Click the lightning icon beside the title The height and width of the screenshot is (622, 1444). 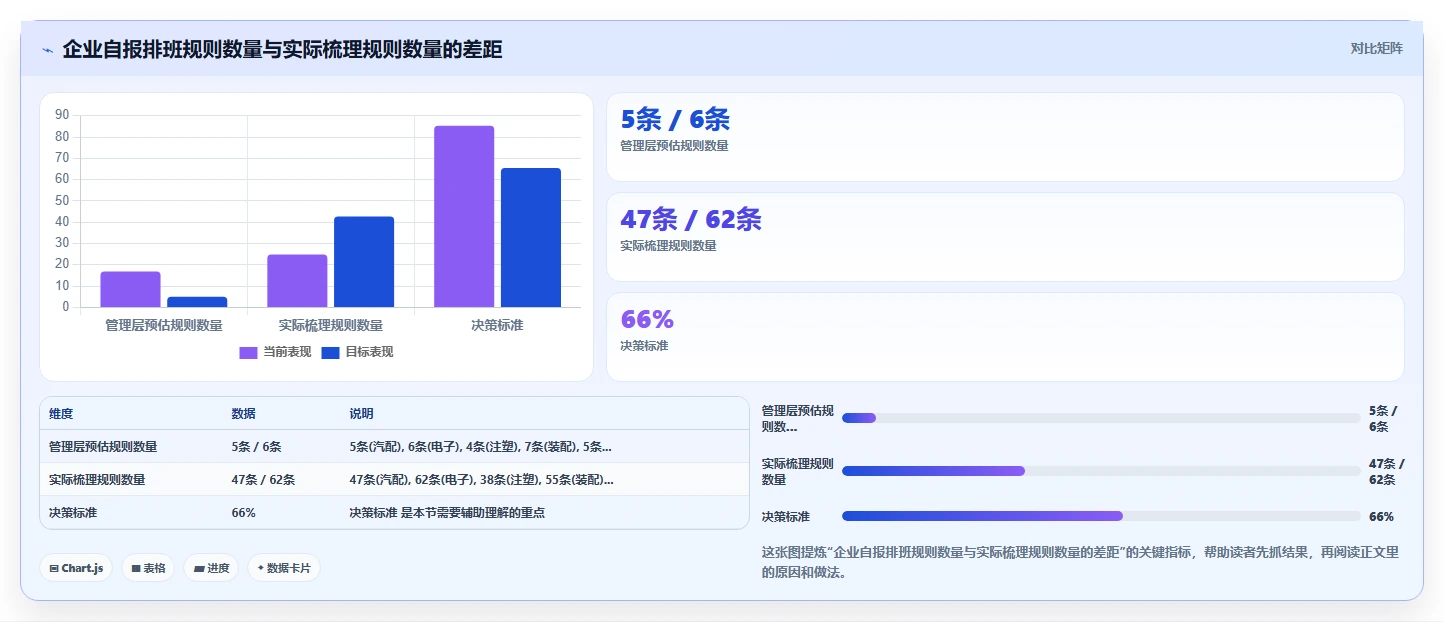47,49
